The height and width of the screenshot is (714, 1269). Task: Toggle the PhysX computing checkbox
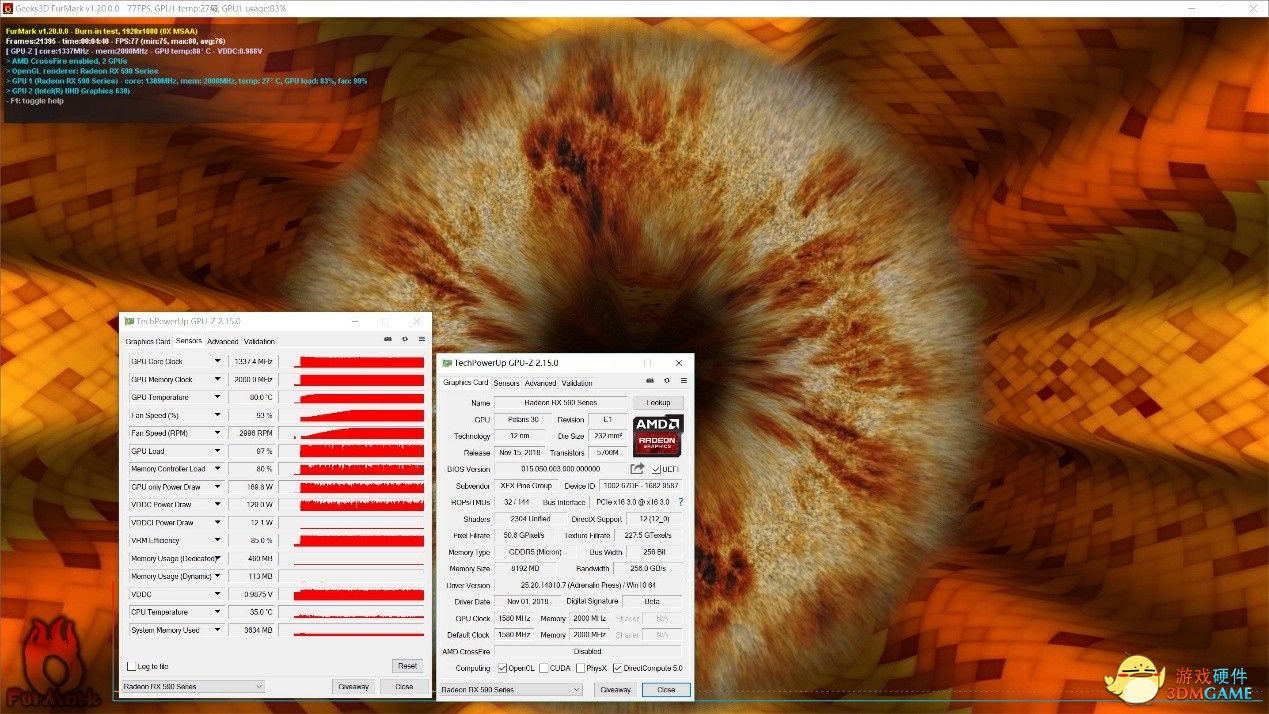click(581, 668)
